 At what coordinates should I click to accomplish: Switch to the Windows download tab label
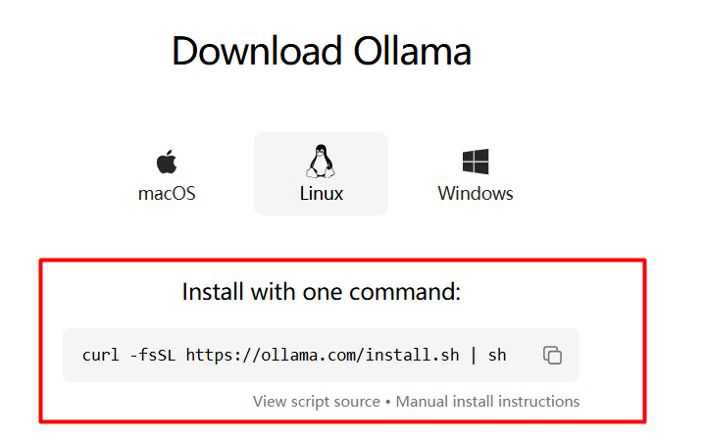point(475,194)
